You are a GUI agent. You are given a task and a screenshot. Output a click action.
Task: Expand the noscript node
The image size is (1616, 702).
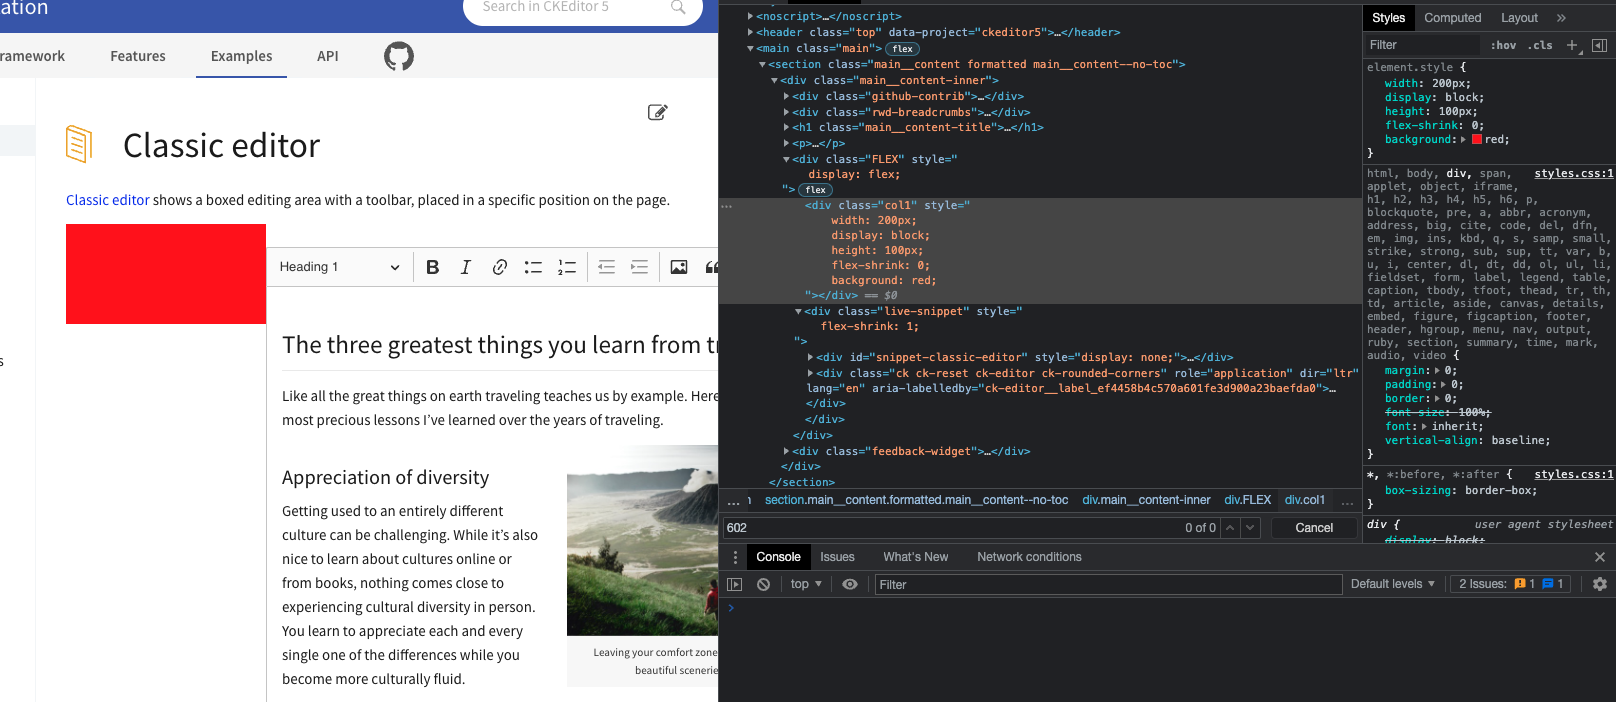750,16
